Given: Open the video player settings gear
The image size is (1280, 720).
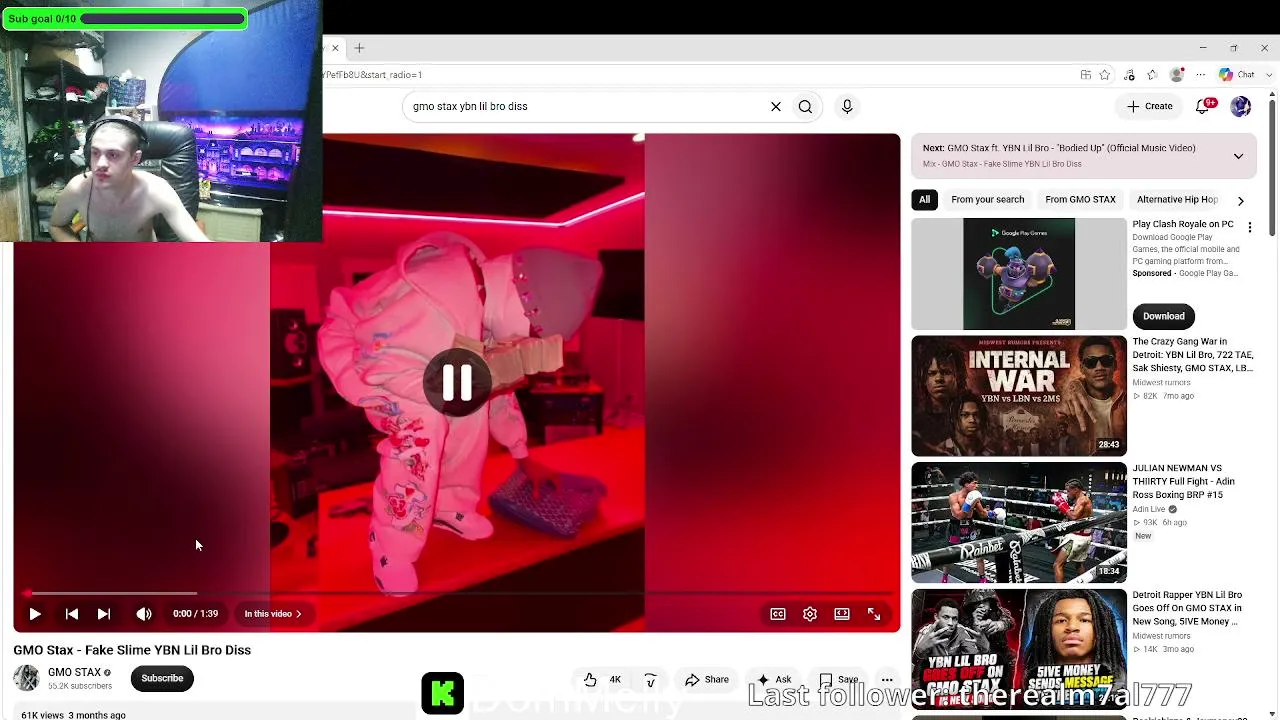Looking at the screenshot, I should pos(810,614).
